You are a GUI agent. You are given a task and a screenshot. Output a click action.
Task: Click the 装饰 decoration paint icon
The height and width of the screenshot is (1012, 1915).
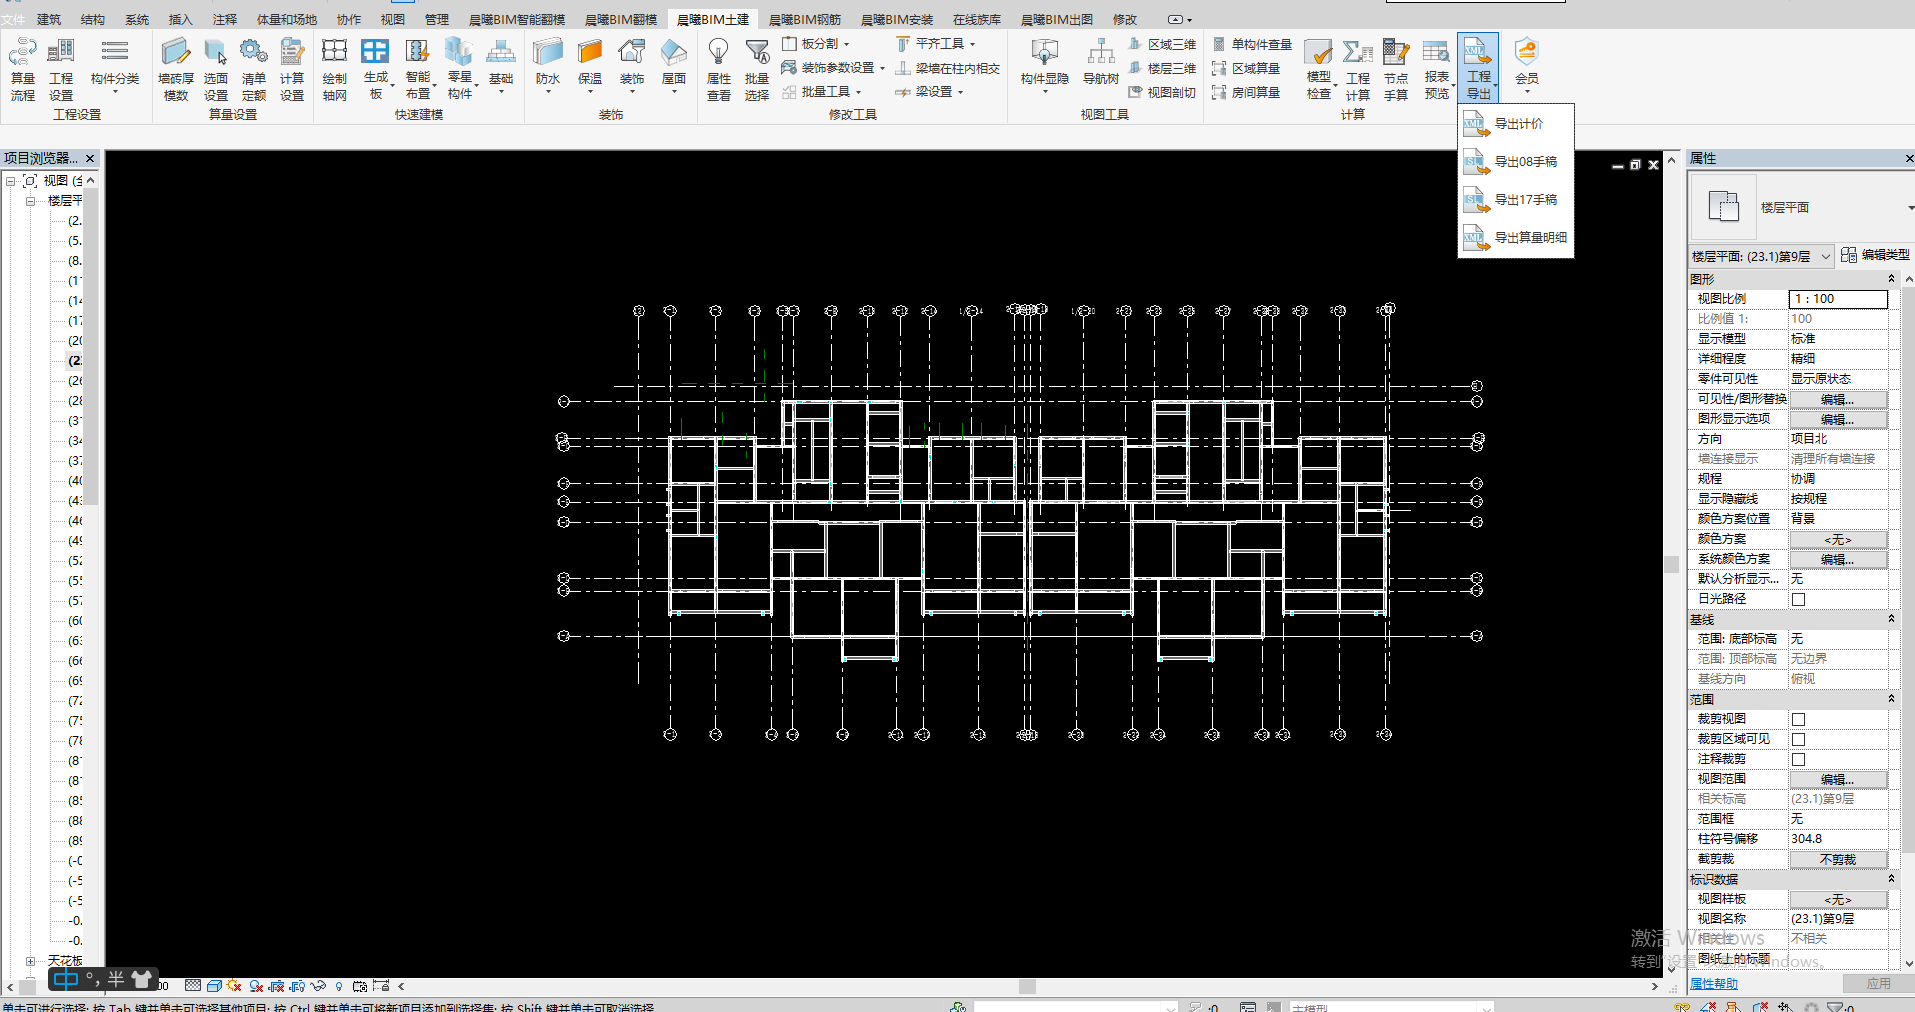[x=632, y=65]
